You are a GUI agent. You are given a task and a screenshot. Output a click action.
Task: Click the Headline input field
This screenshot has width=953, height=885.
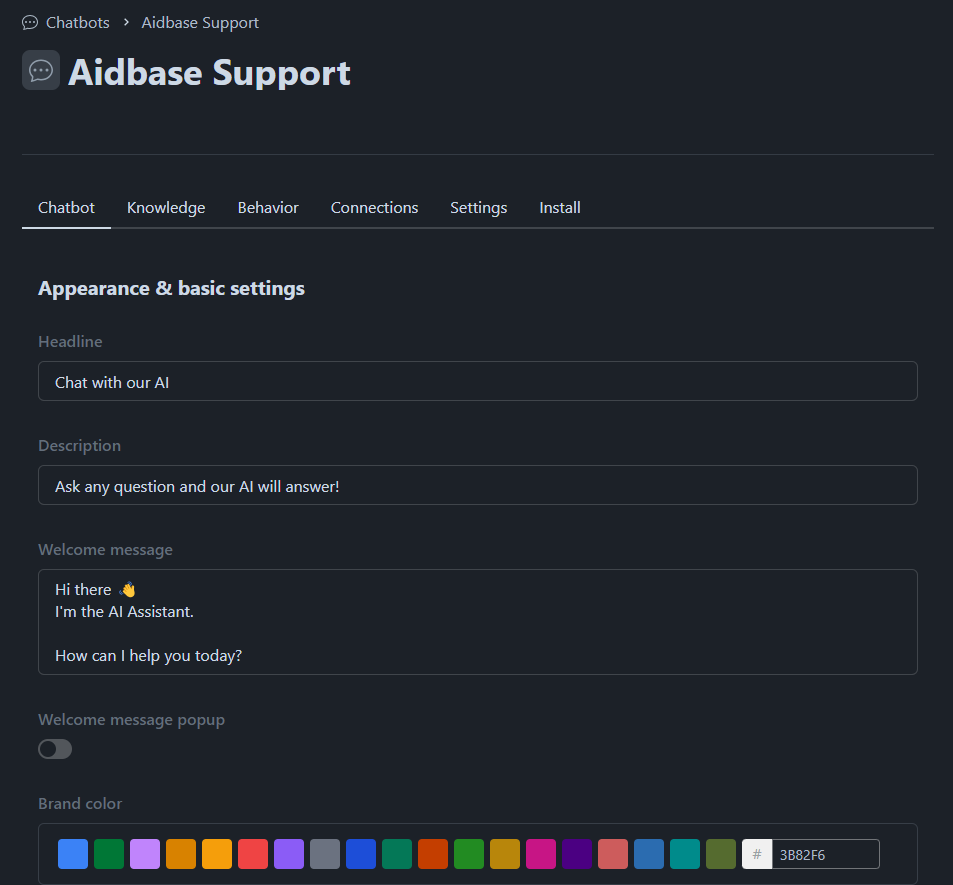point(477,381)
